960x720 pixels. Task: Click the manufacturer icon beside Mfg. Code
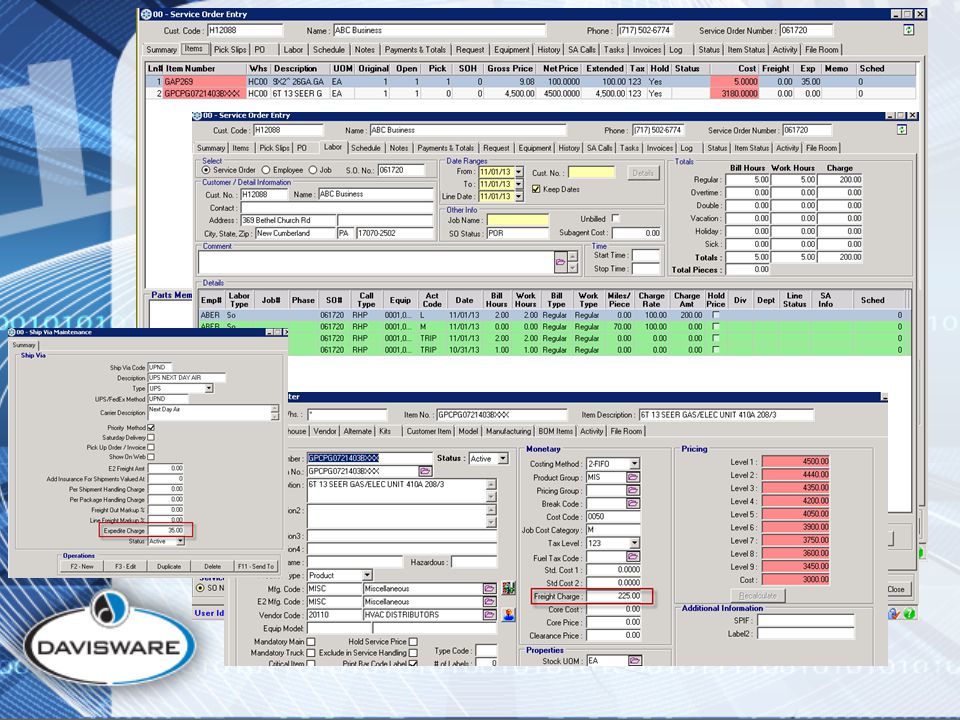tap(508, 588)
